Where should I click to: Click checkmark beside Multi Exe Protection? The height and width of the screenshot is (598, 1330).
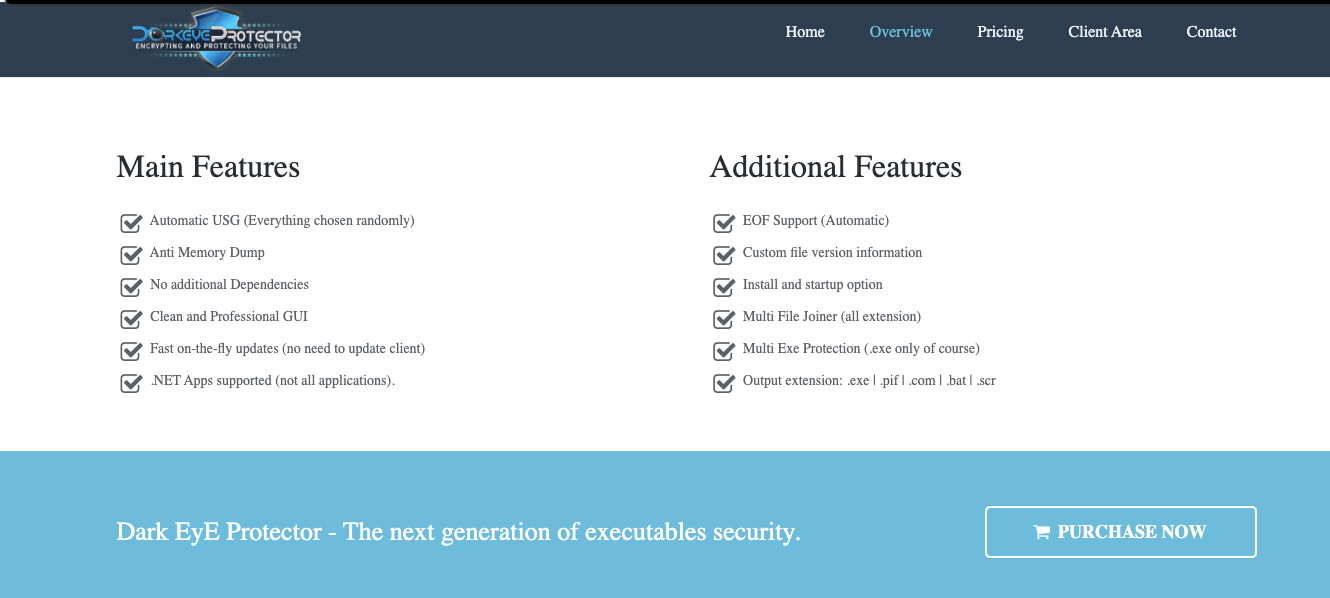[x=724, y=350]
